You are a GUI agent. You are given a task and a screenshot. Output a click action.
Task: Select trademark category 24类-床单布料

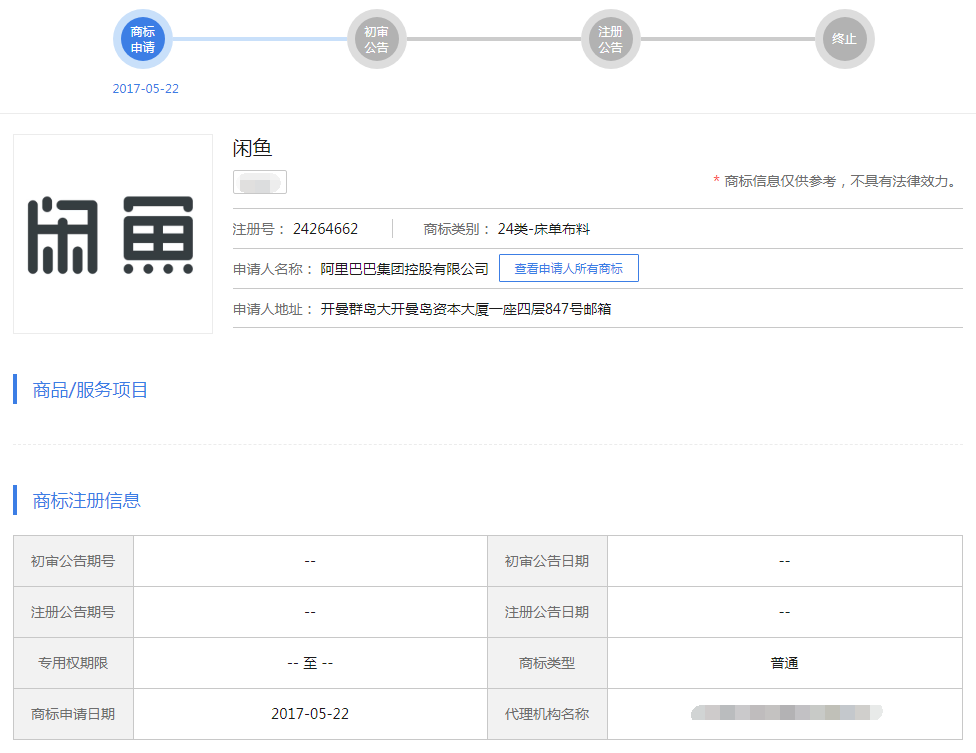[543, 229]
